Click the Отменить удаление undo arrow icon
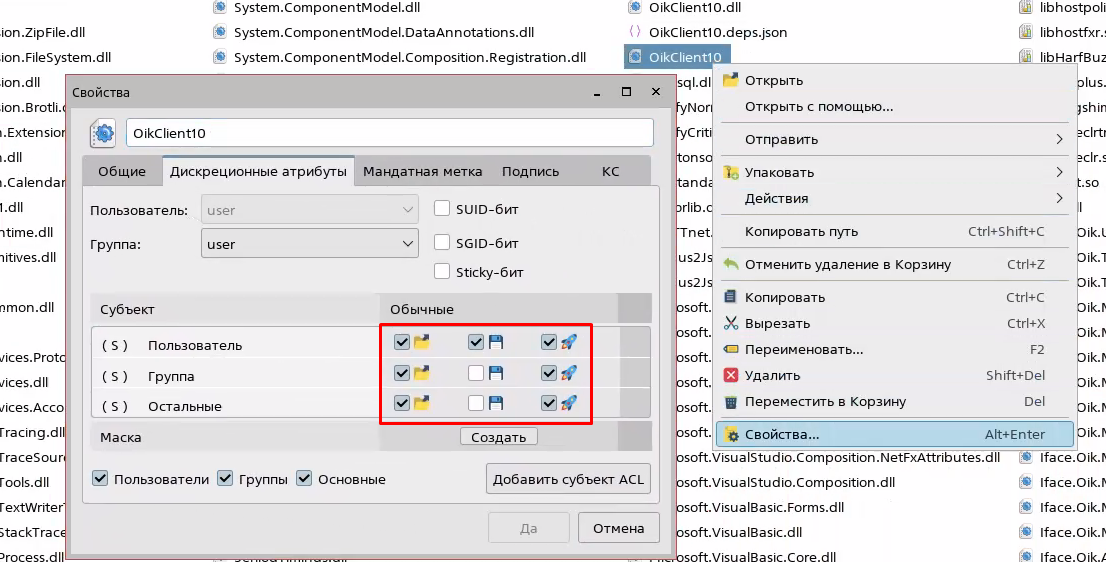1106x562 pixels. point(731,265)
